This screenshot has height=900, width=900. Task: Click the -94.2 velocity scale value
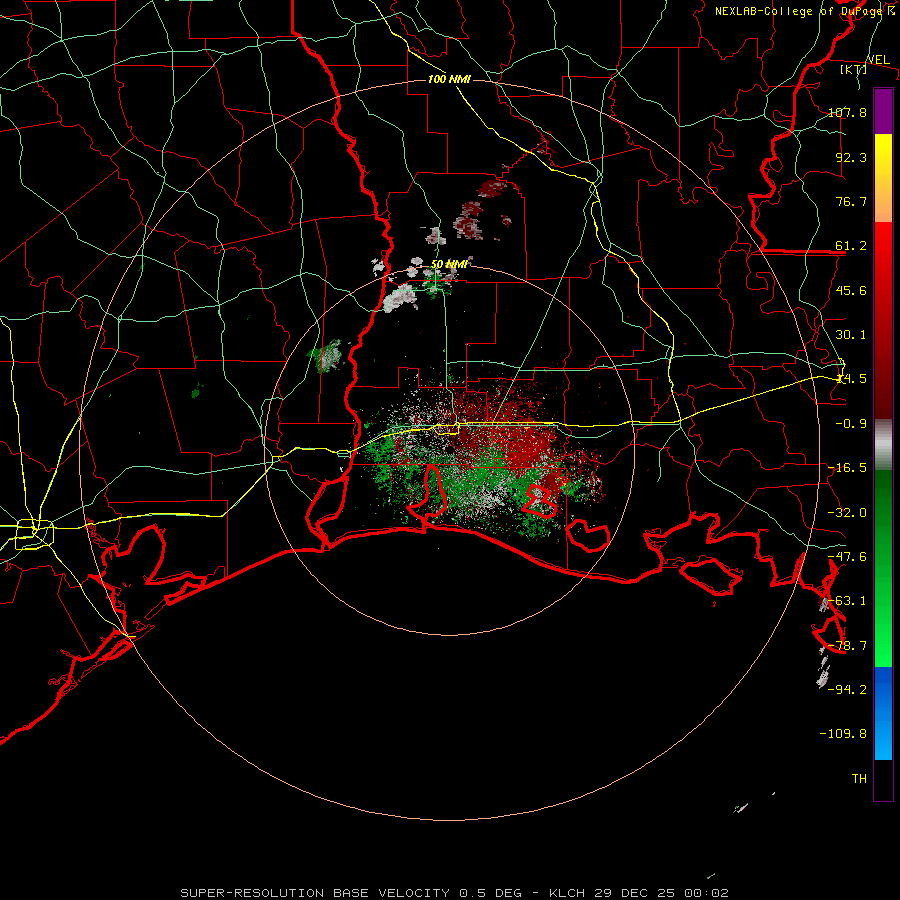(x=847, y=689)
